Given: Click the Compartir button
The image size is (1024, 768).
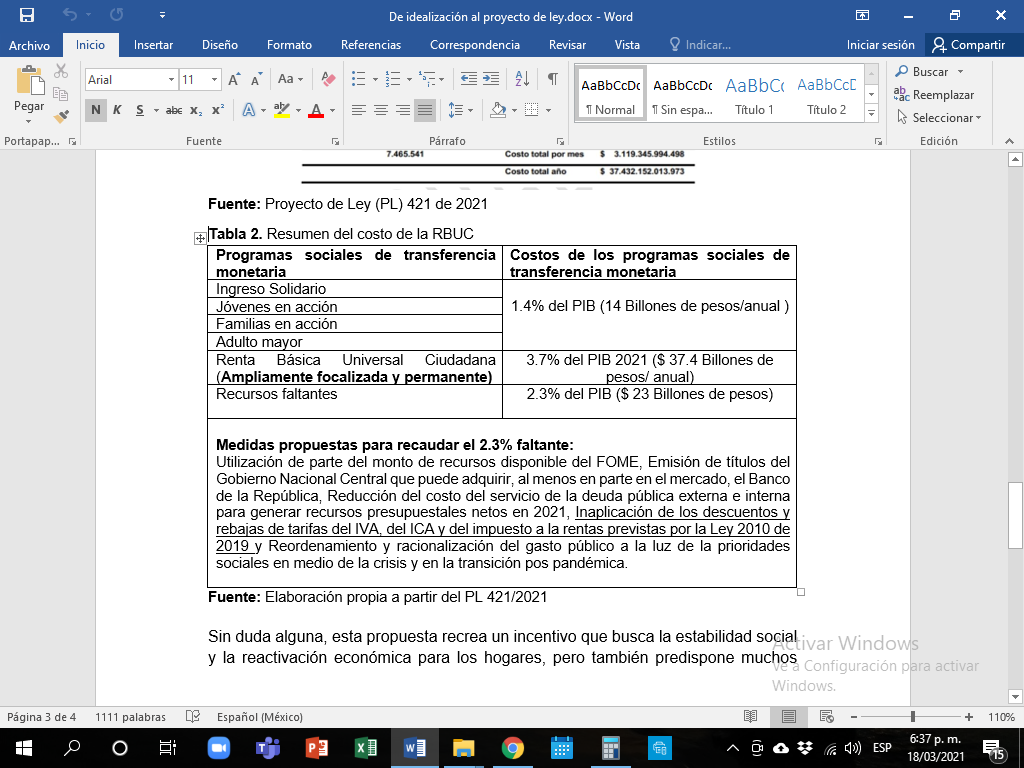Looking at the screenshot, I should 968,45.
